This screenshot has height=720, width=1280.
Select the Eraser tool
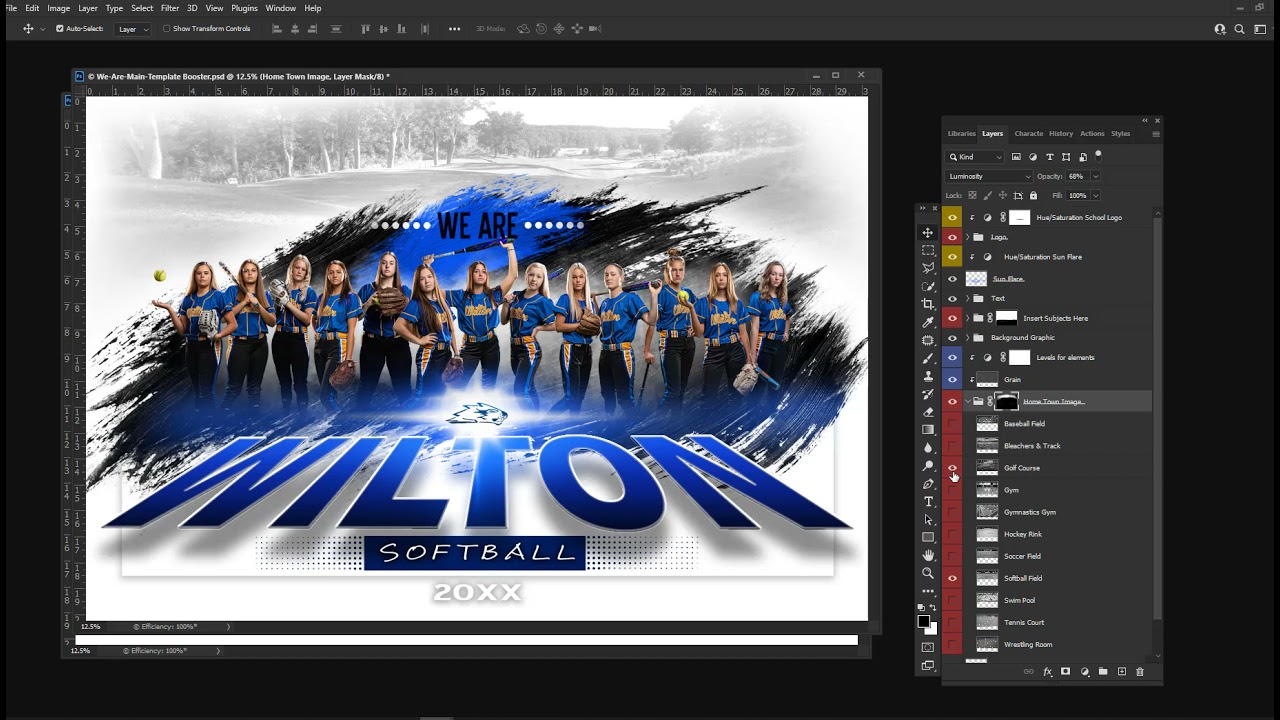928,412
